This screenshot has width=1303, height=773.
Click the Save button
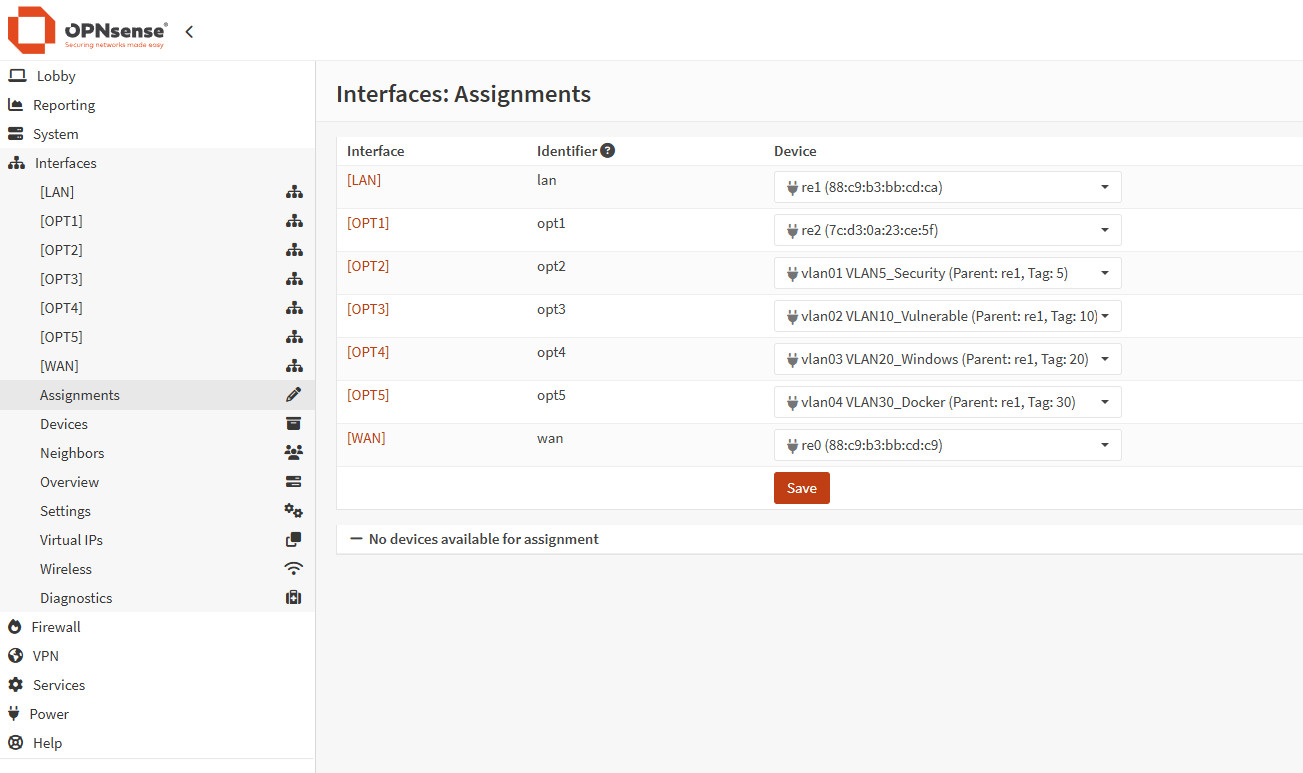coord(801,487)
